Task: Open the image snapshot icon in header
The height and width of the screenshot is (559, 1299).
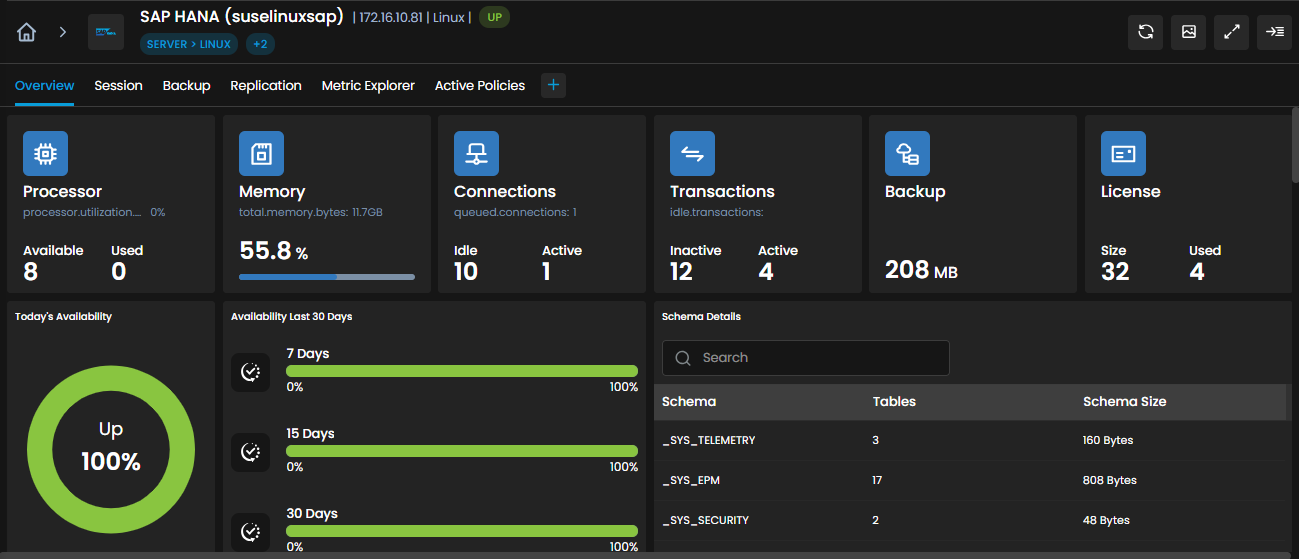Action: coord(1189,32)
